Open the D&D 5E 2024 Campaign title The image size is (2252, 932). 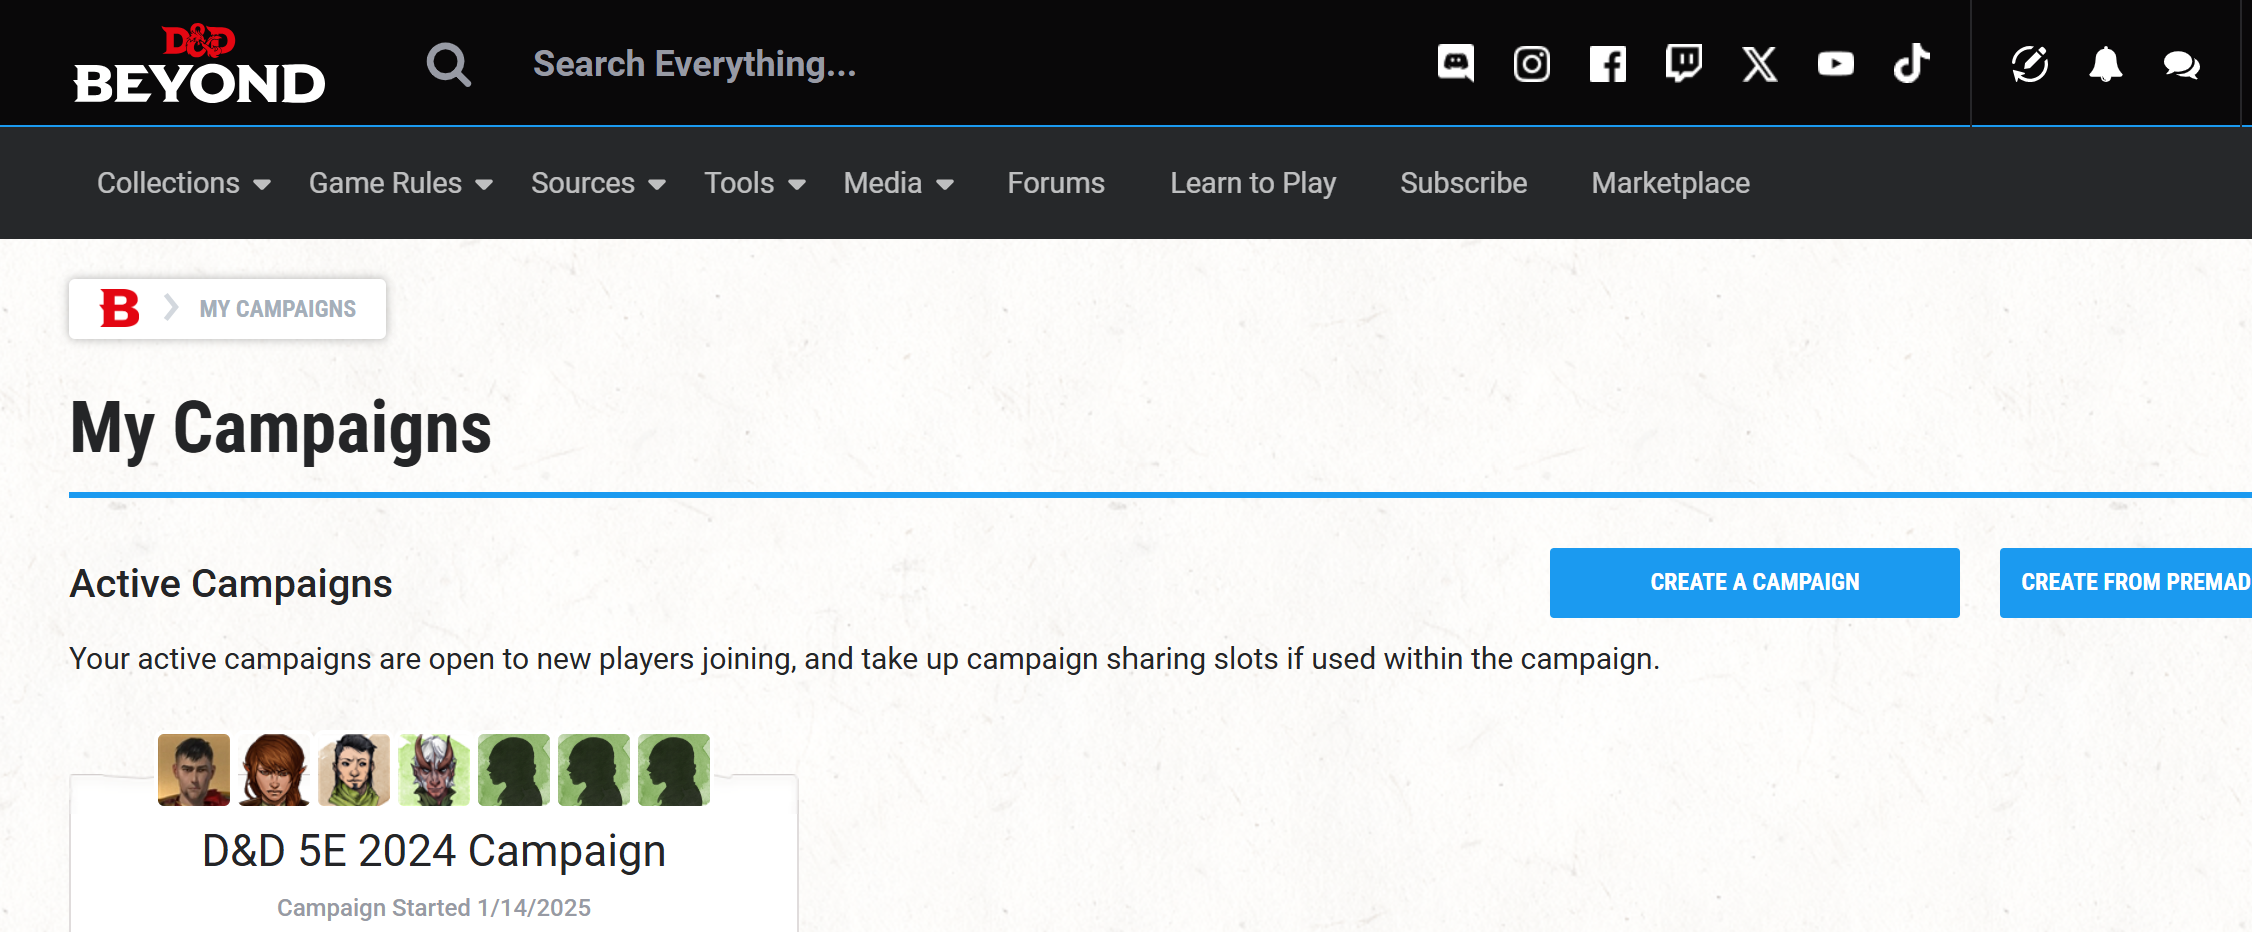(434, 851)
